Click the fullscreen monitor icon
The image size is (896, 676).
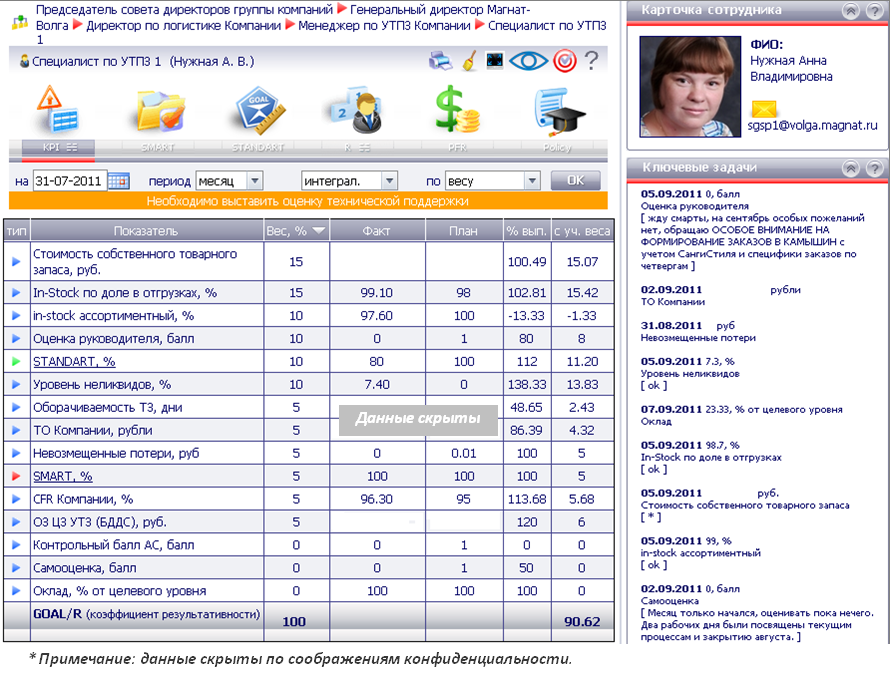coord(494,60)
